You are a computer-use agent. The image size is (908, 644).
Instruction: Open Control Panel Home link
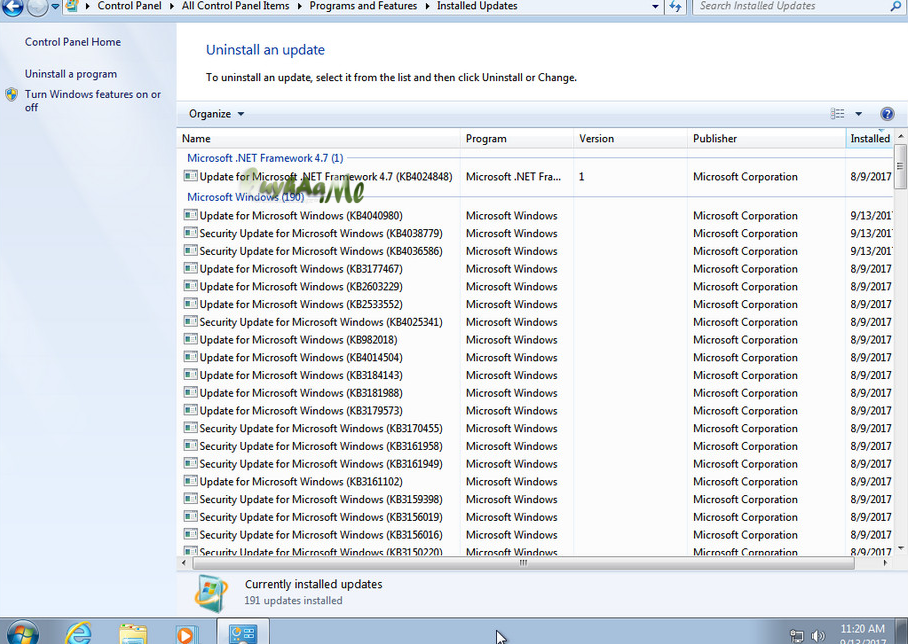73,42
